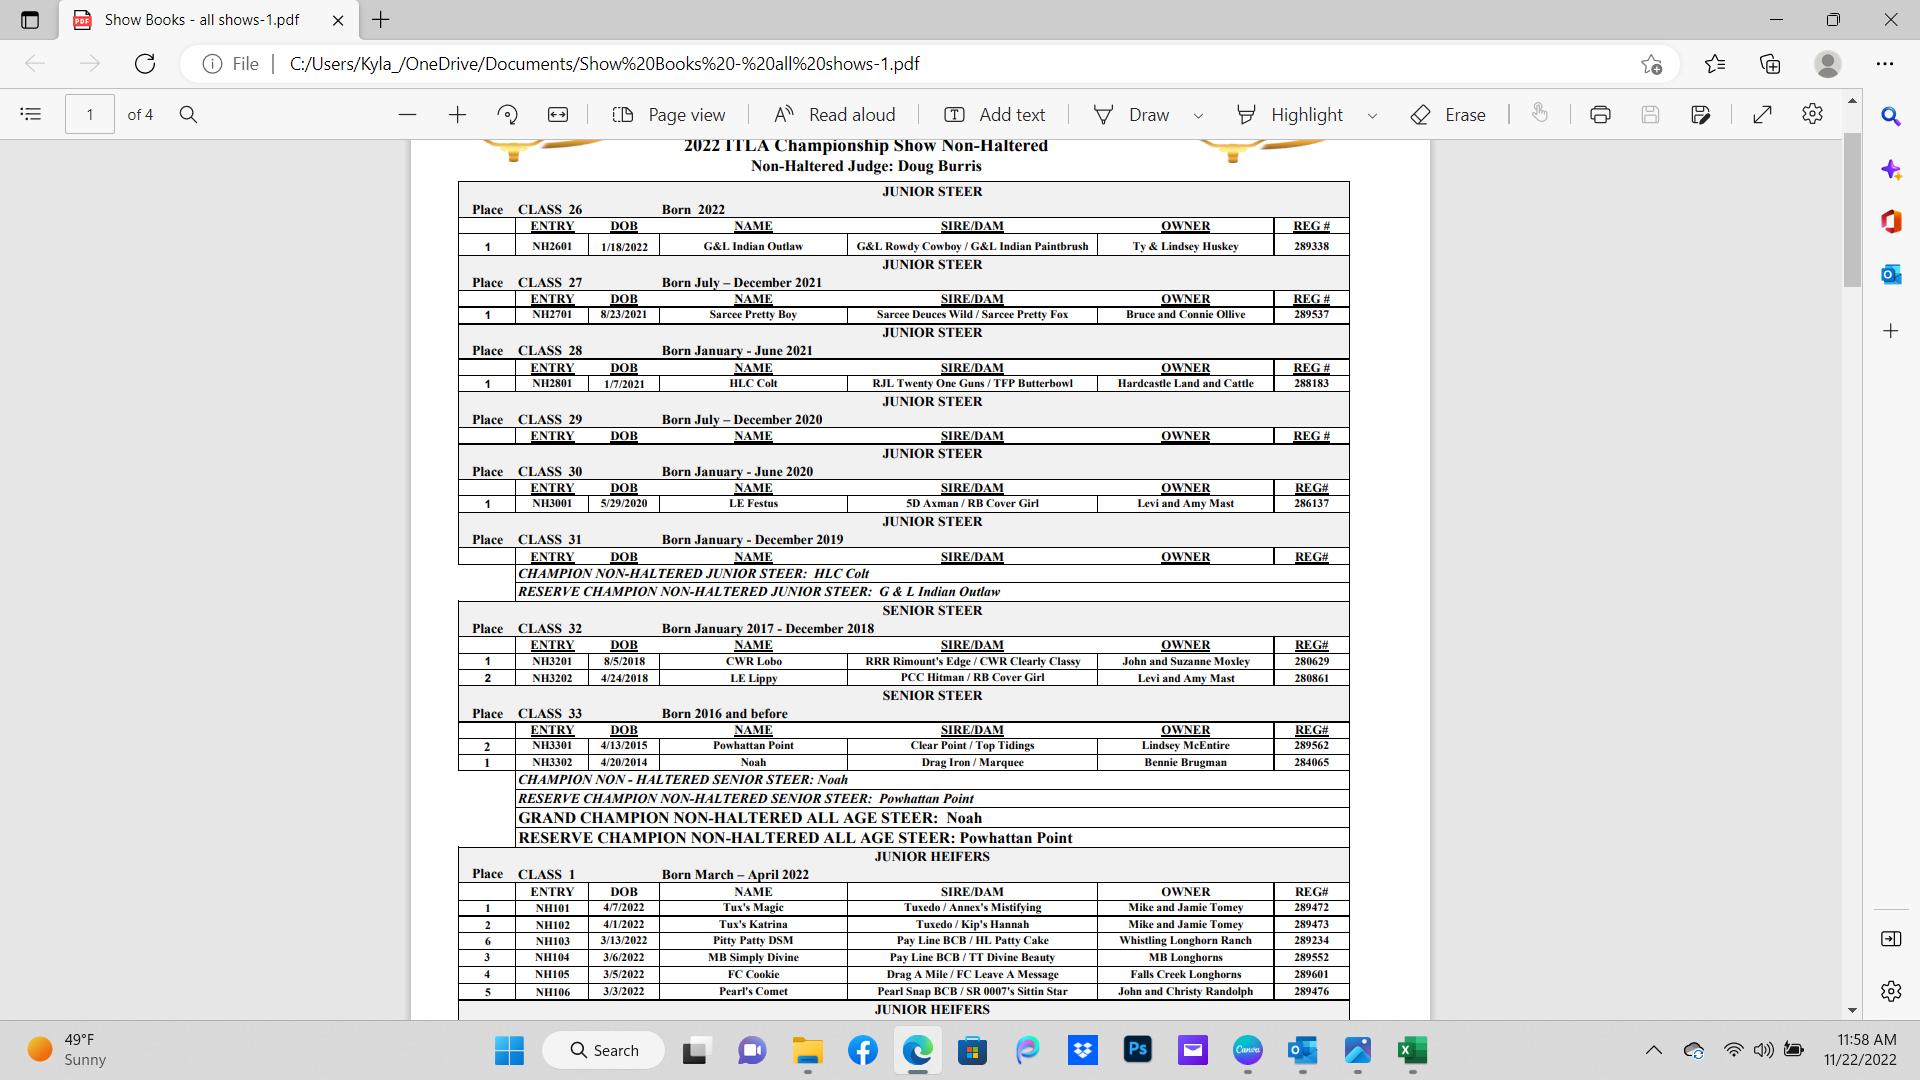
Task: Toggle the Draw tool on
Action: [1131, 115]
